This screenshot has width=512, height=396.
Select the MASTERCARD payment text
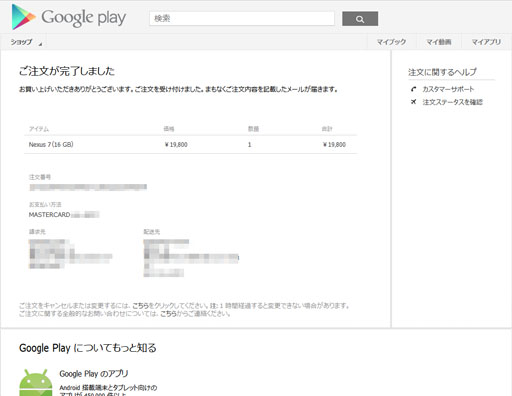(49, 215)
